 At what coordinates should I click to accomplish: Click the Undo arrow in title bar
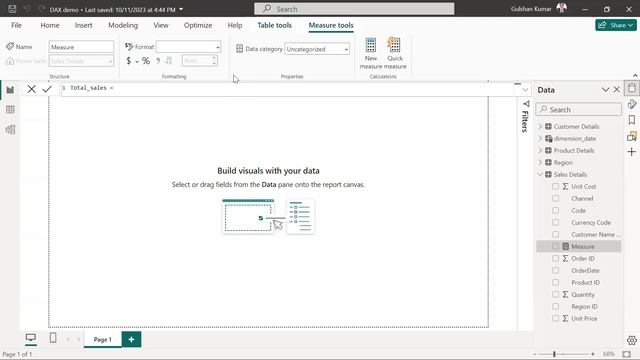[27, 9]
